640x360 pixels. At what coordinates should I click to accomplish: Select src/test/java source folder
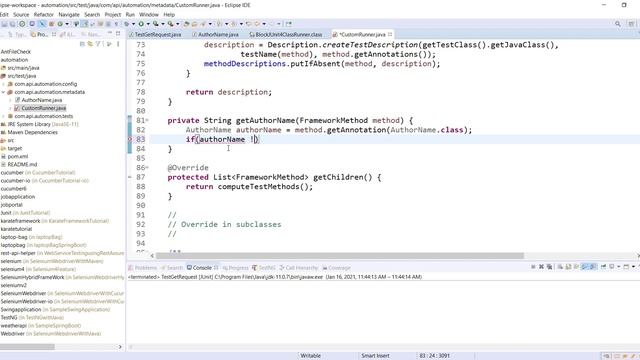tap(22, 76)
